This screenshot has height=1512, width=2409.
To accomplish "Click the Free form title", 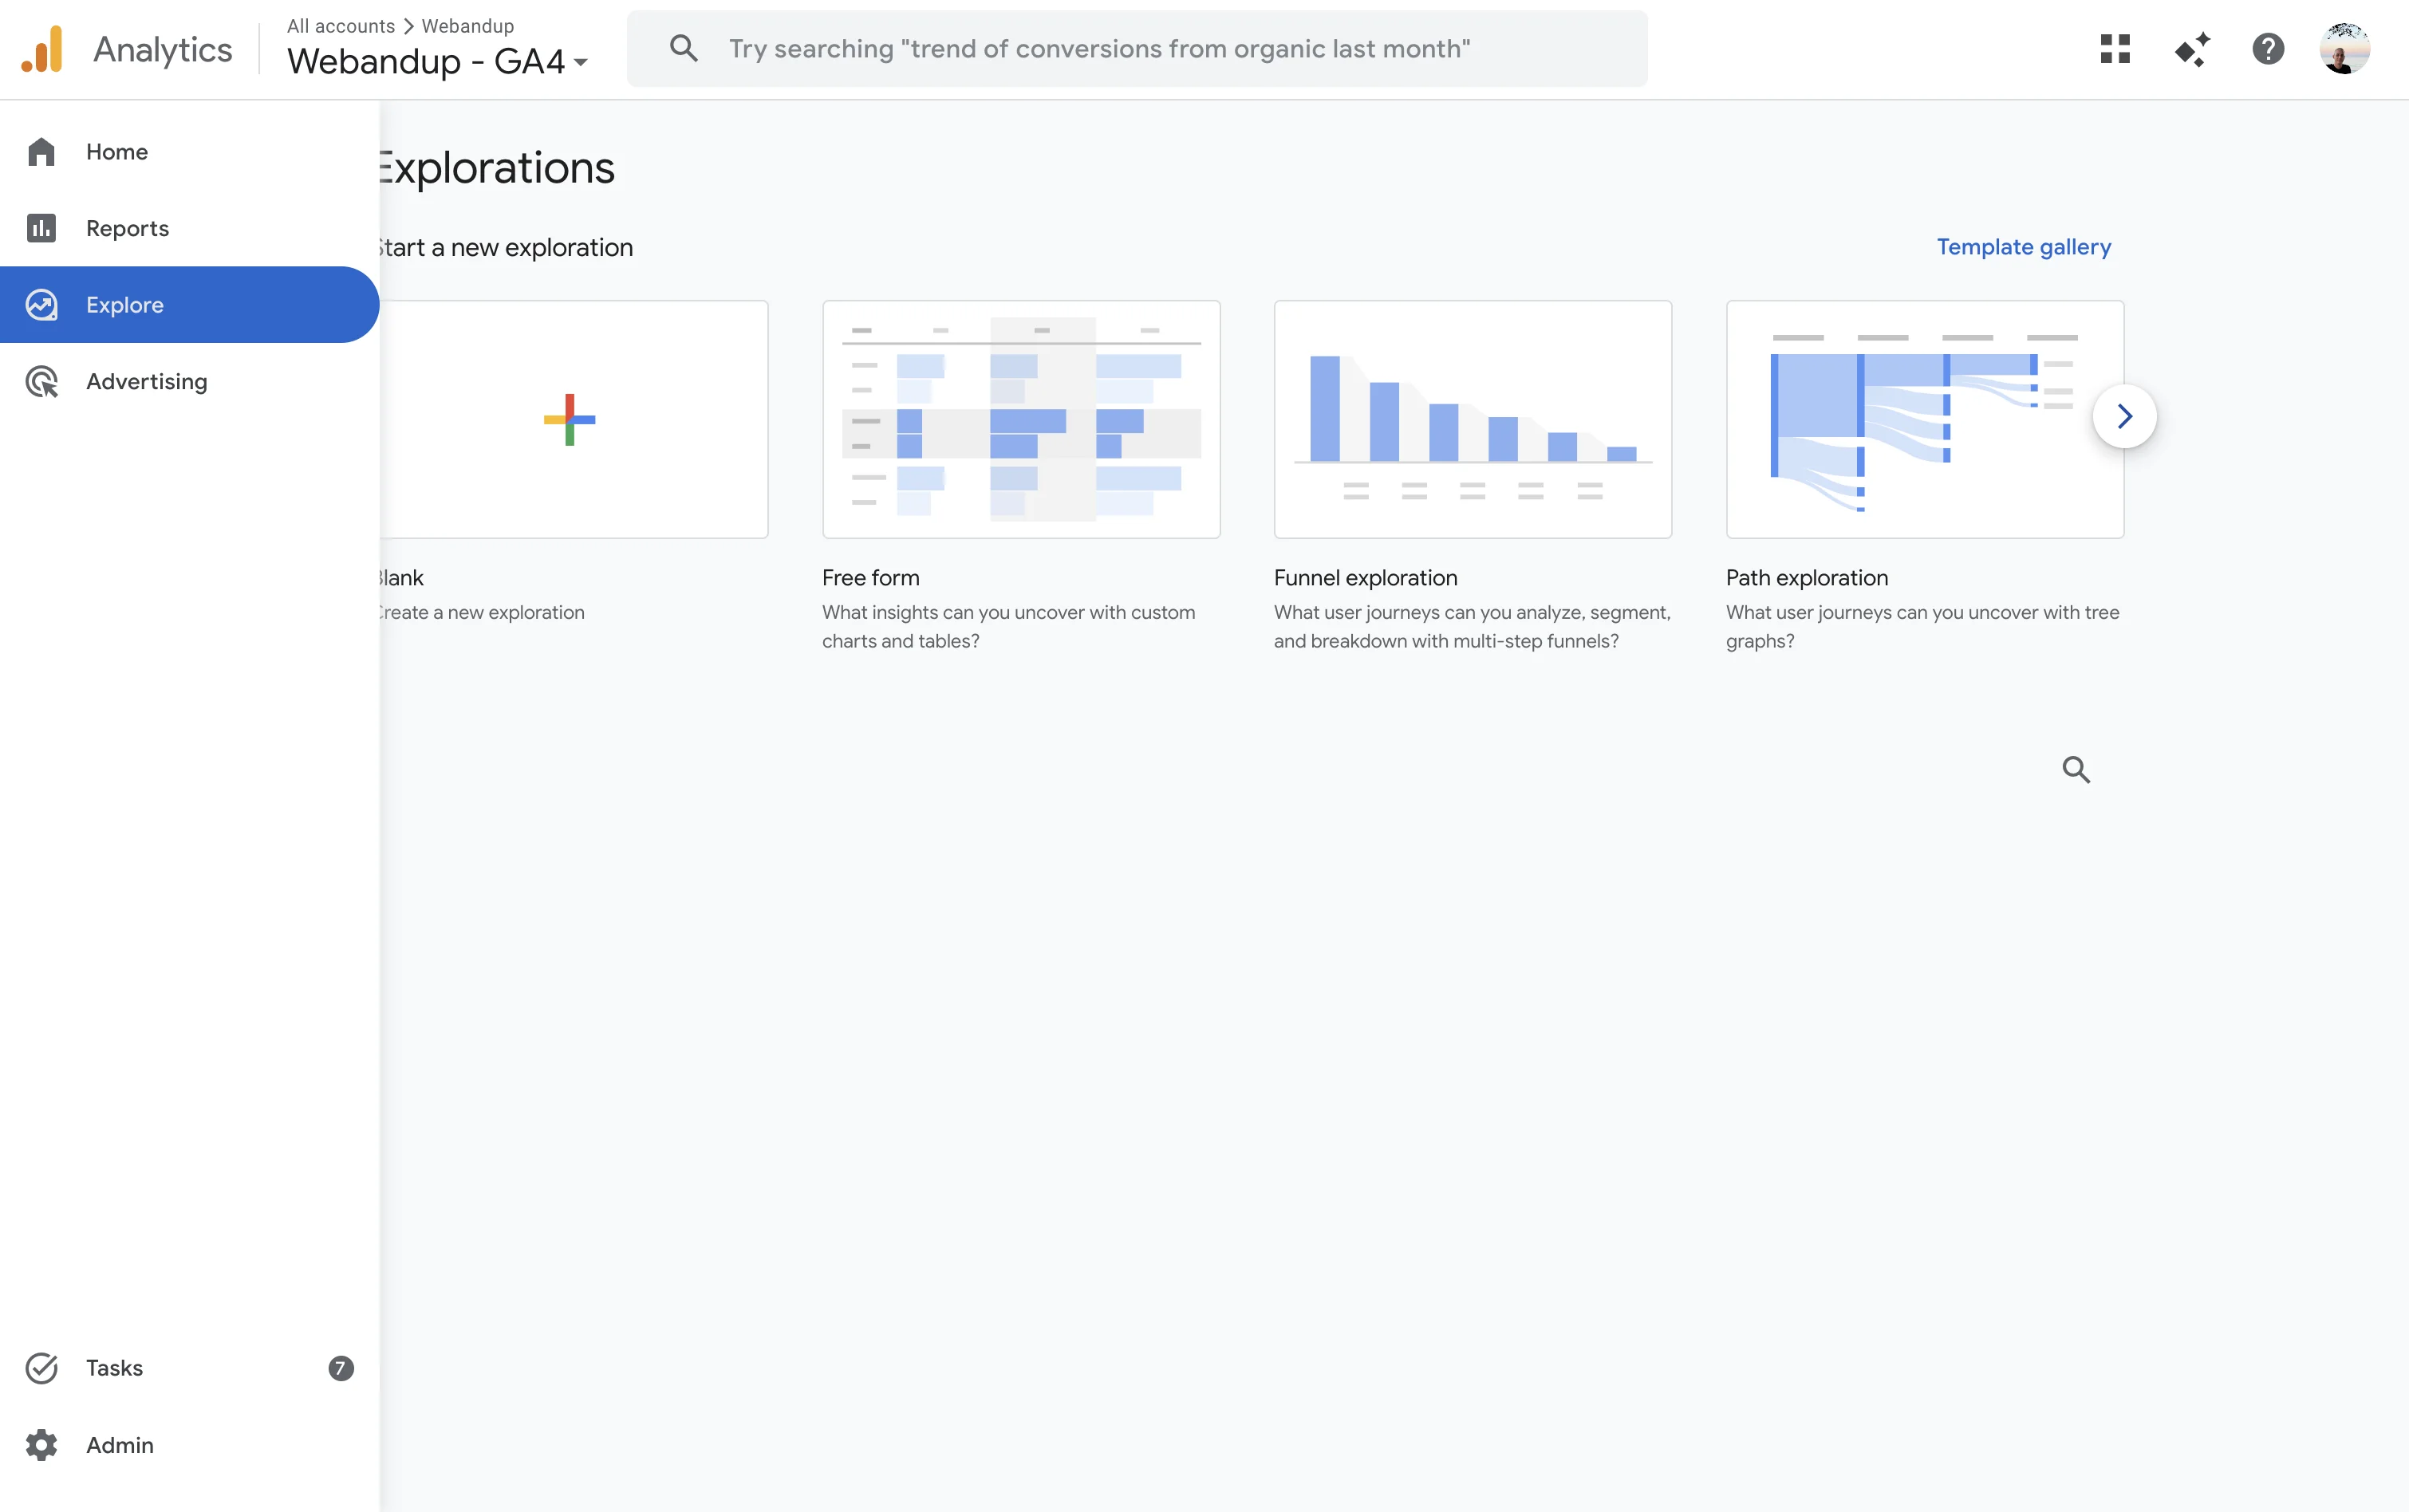I will click(x=871, y=578).
